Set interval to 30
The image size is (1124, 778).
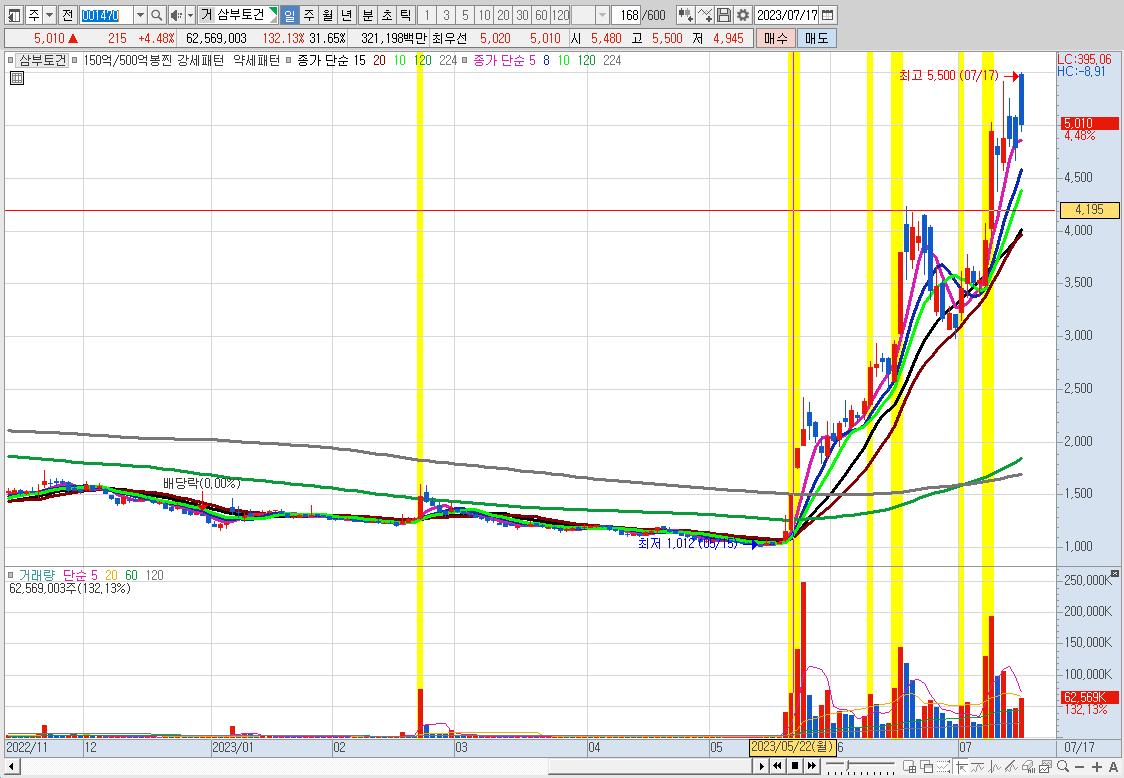tap(523, 15)
